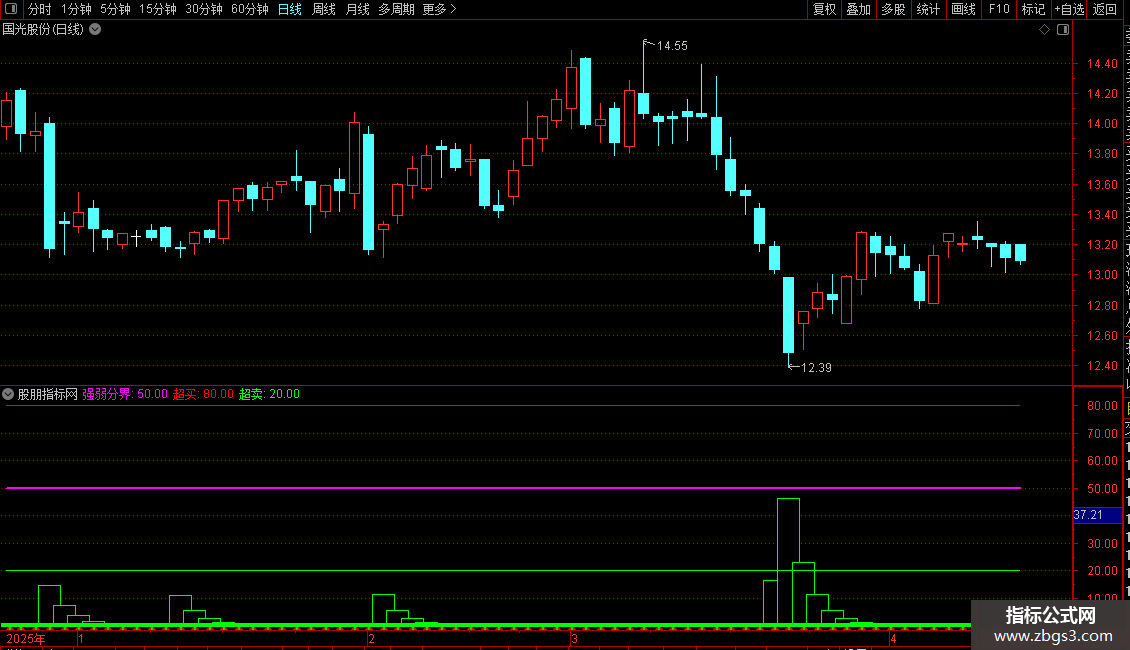Image resolution: width=1130 pixels, height=650 pixels.
Task: Click month 3 marker on the date axis
Action: (x=574, y=638)
